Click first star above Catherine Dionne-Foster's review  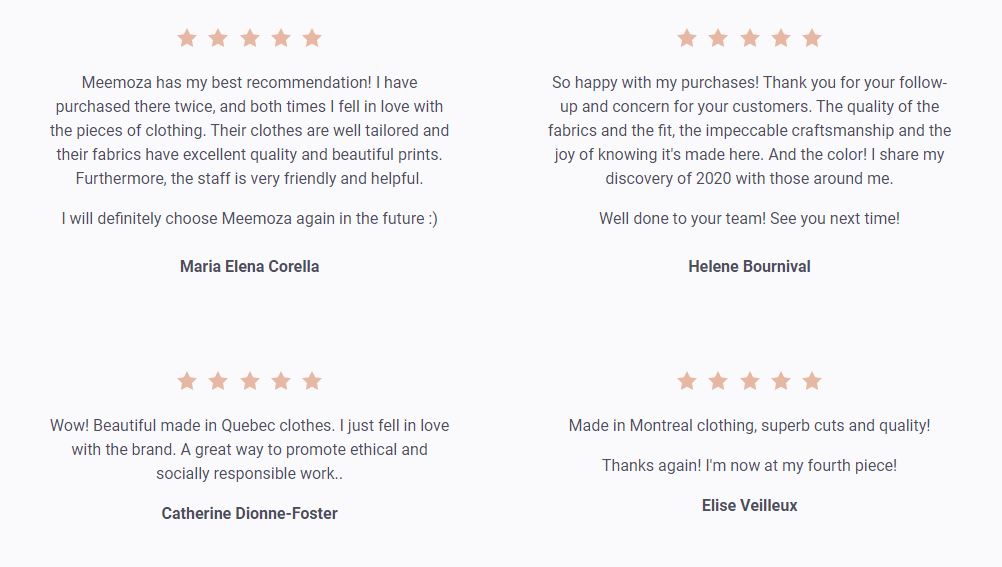point(187,381)
